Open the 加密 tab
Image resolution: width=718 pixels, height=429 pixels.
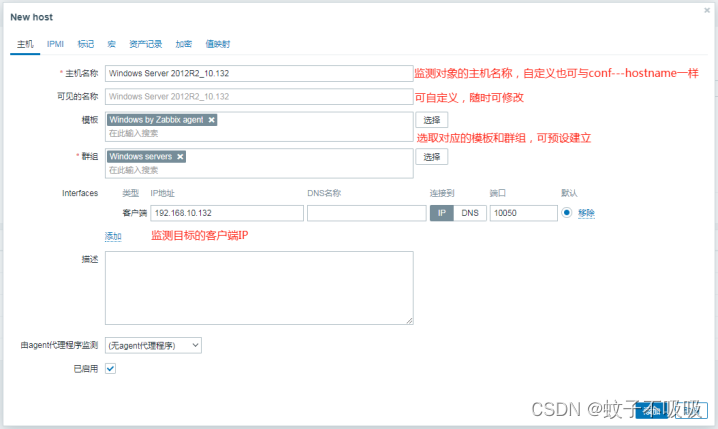[184, 44]
